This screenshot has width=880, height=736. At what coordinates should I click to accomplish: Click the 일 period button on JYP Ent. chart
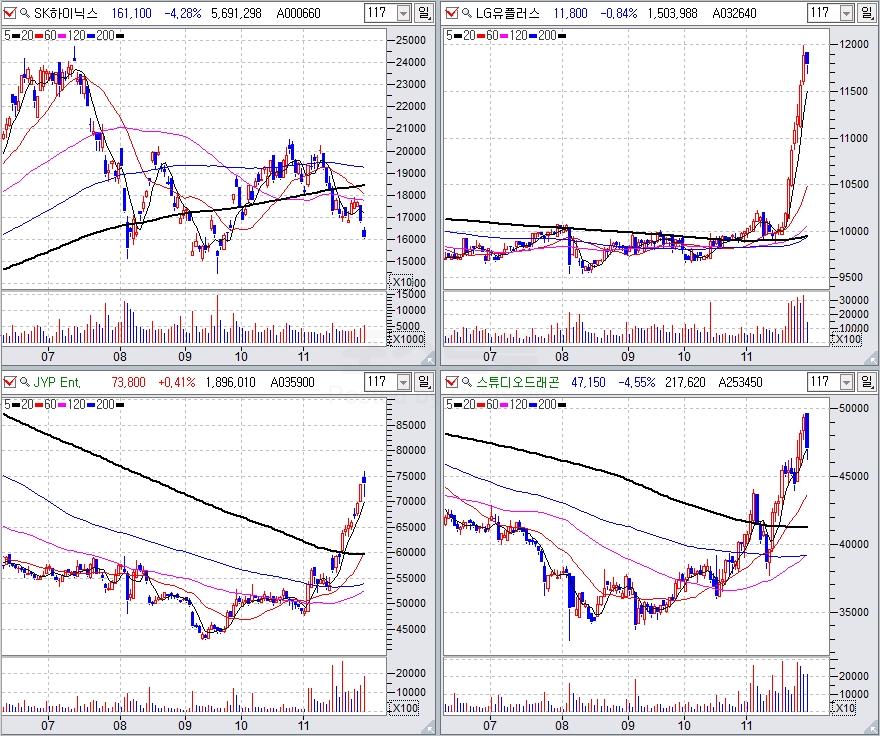[424, 381]
